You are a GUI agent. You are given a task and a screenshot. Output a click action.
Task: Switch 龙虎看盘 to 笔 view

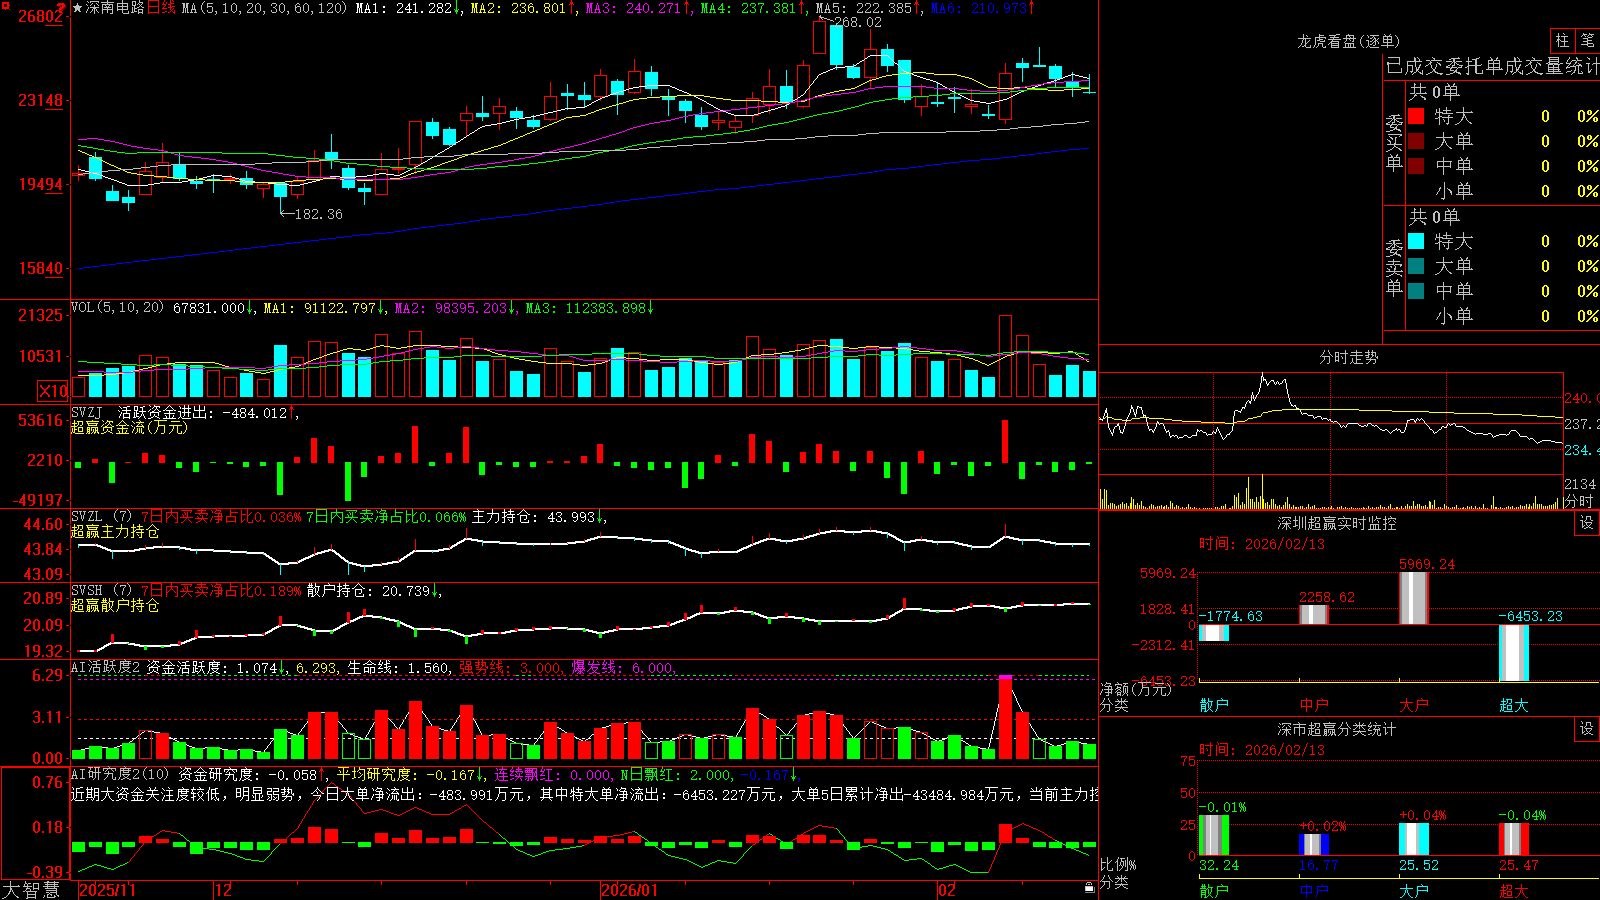coord(1587,41)
